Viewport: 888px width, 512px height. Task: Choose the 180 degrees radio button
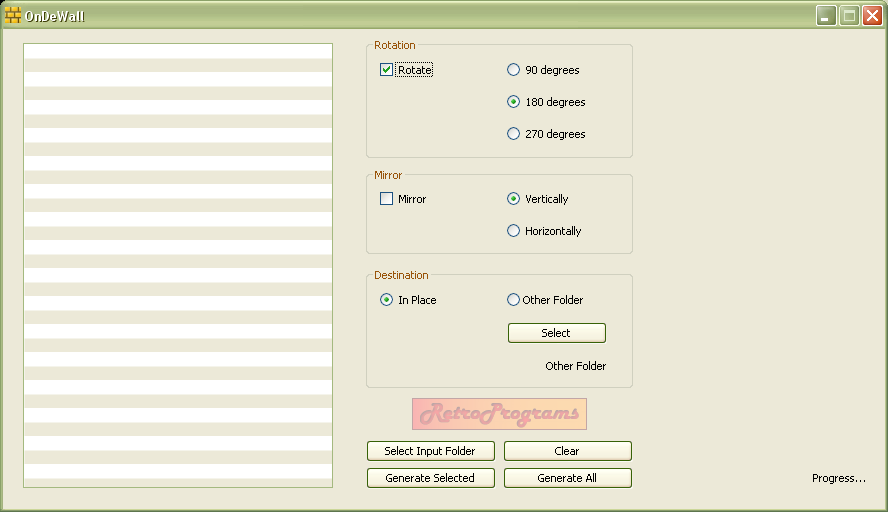tap(514, 102)
